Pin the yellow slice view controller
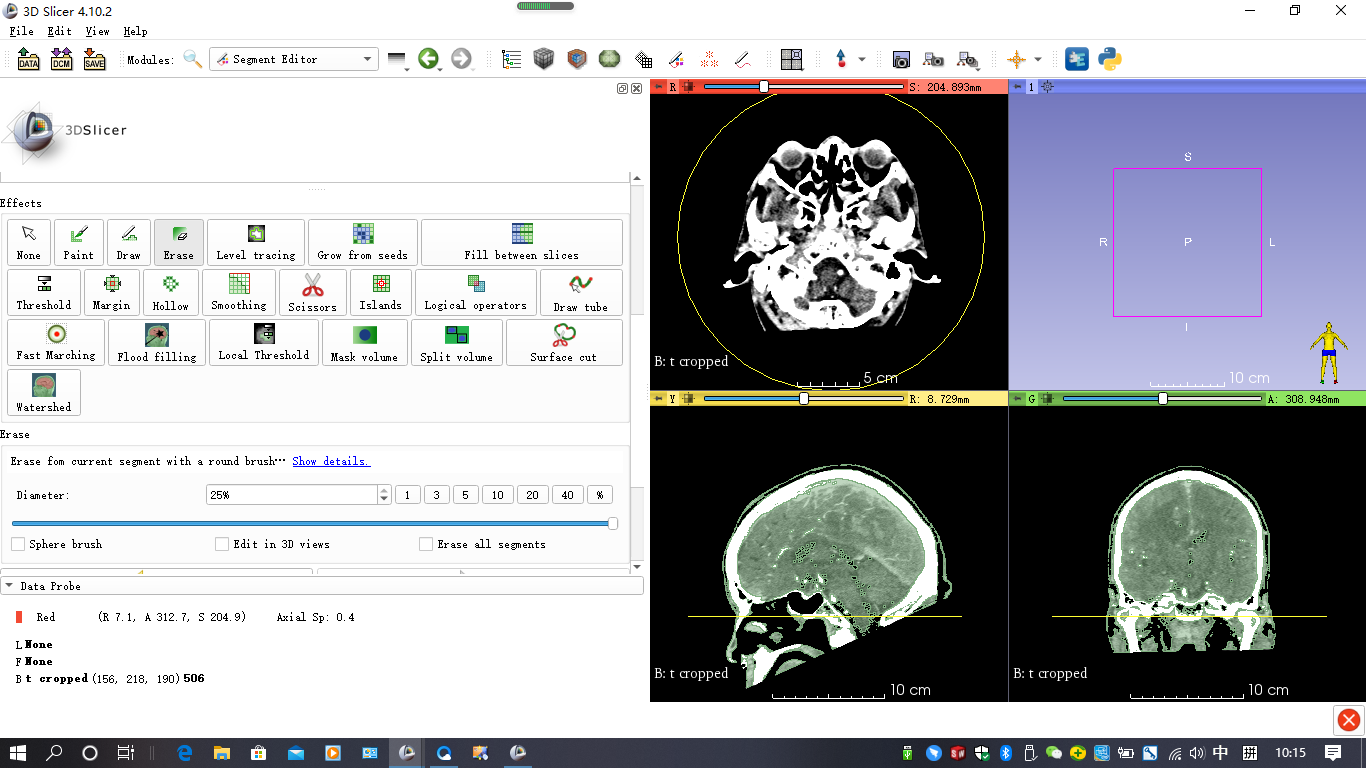The image size is (1366, 768). click(x=658, y=399)
